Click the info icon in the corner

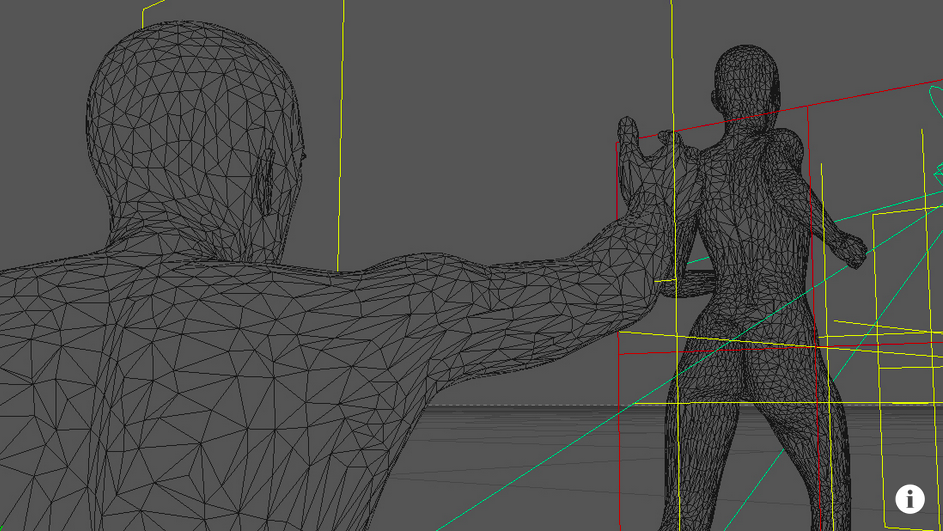[909, 499]
